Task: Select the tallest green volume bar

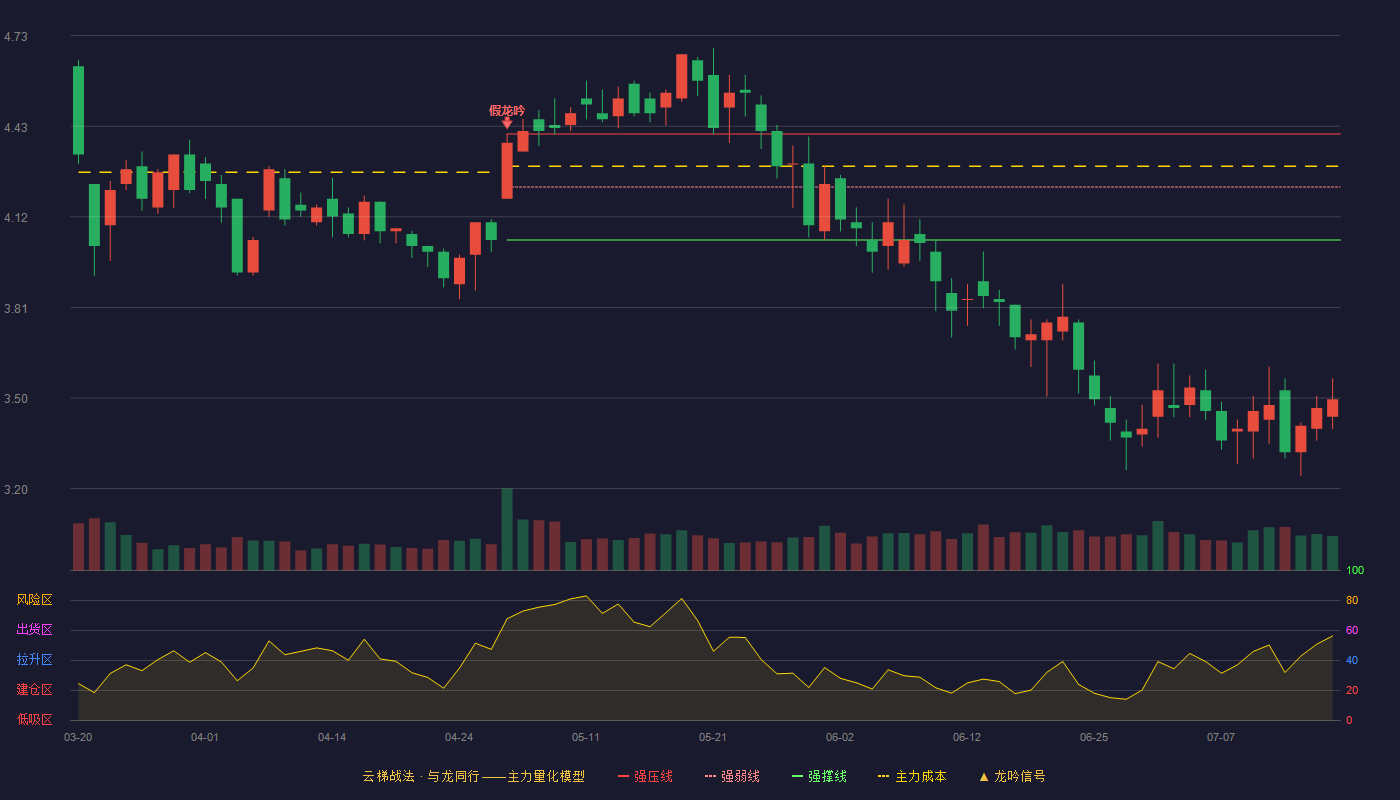Action: (507, 529)
